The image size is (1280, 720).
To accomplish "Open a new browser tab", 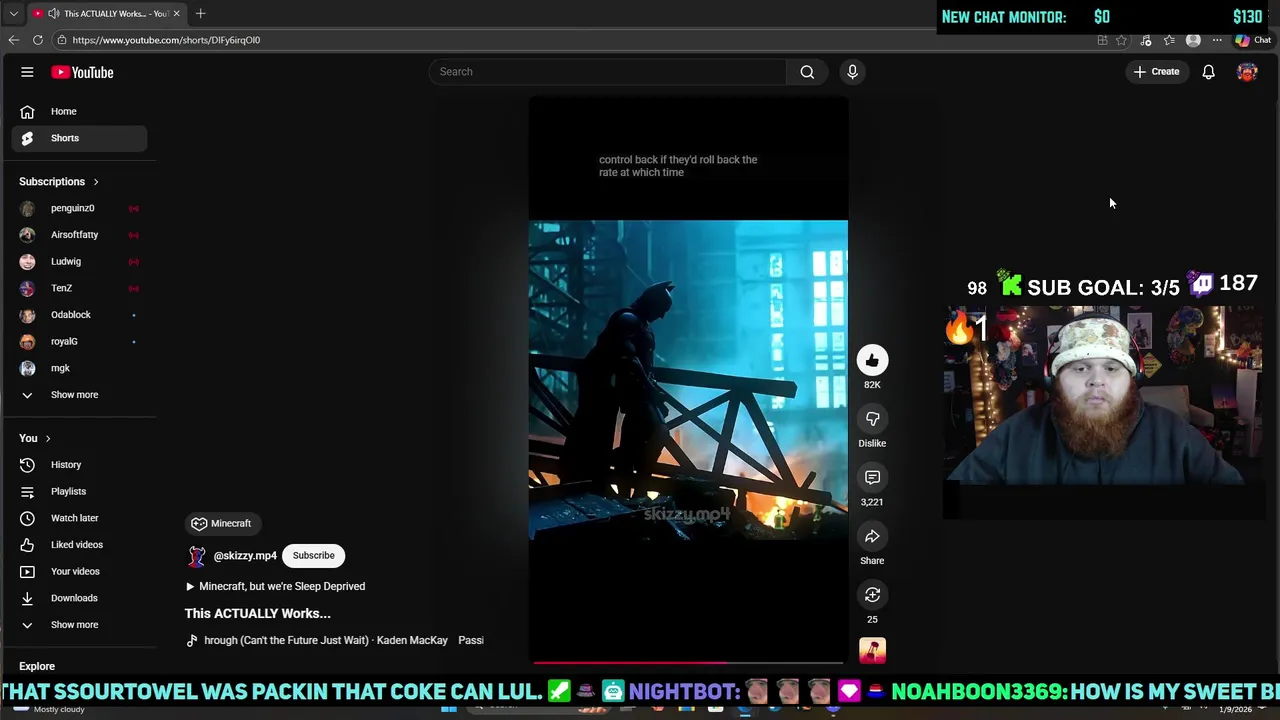I will pos(200,13).
